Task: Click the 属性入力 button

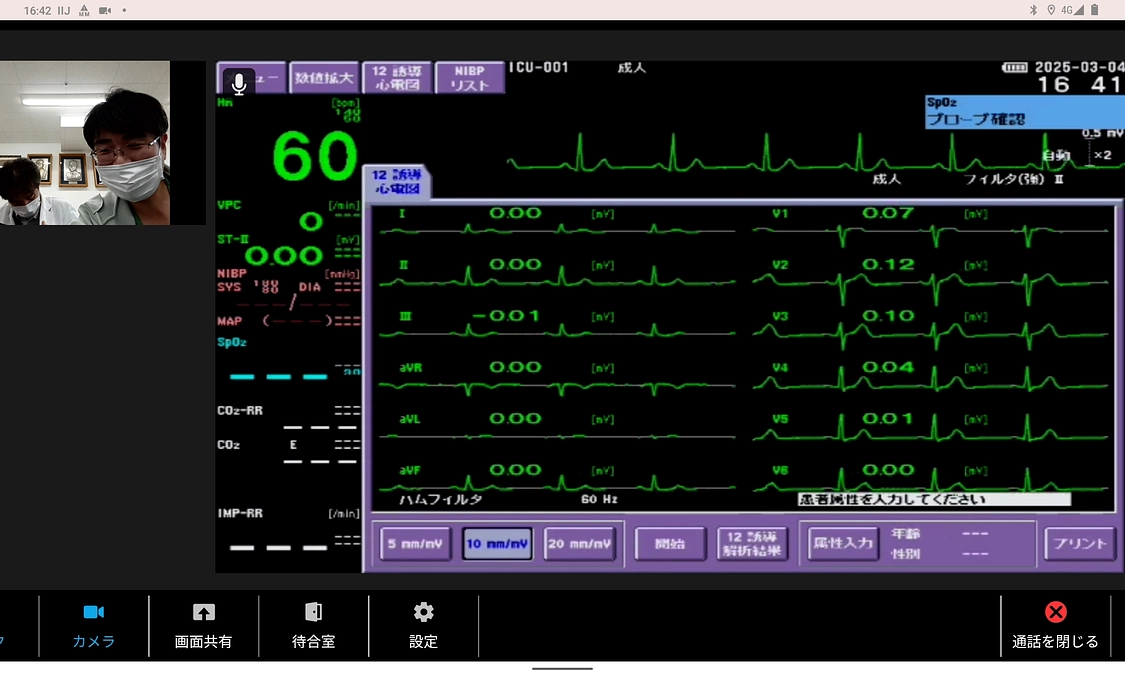Action: coord(843,544)
